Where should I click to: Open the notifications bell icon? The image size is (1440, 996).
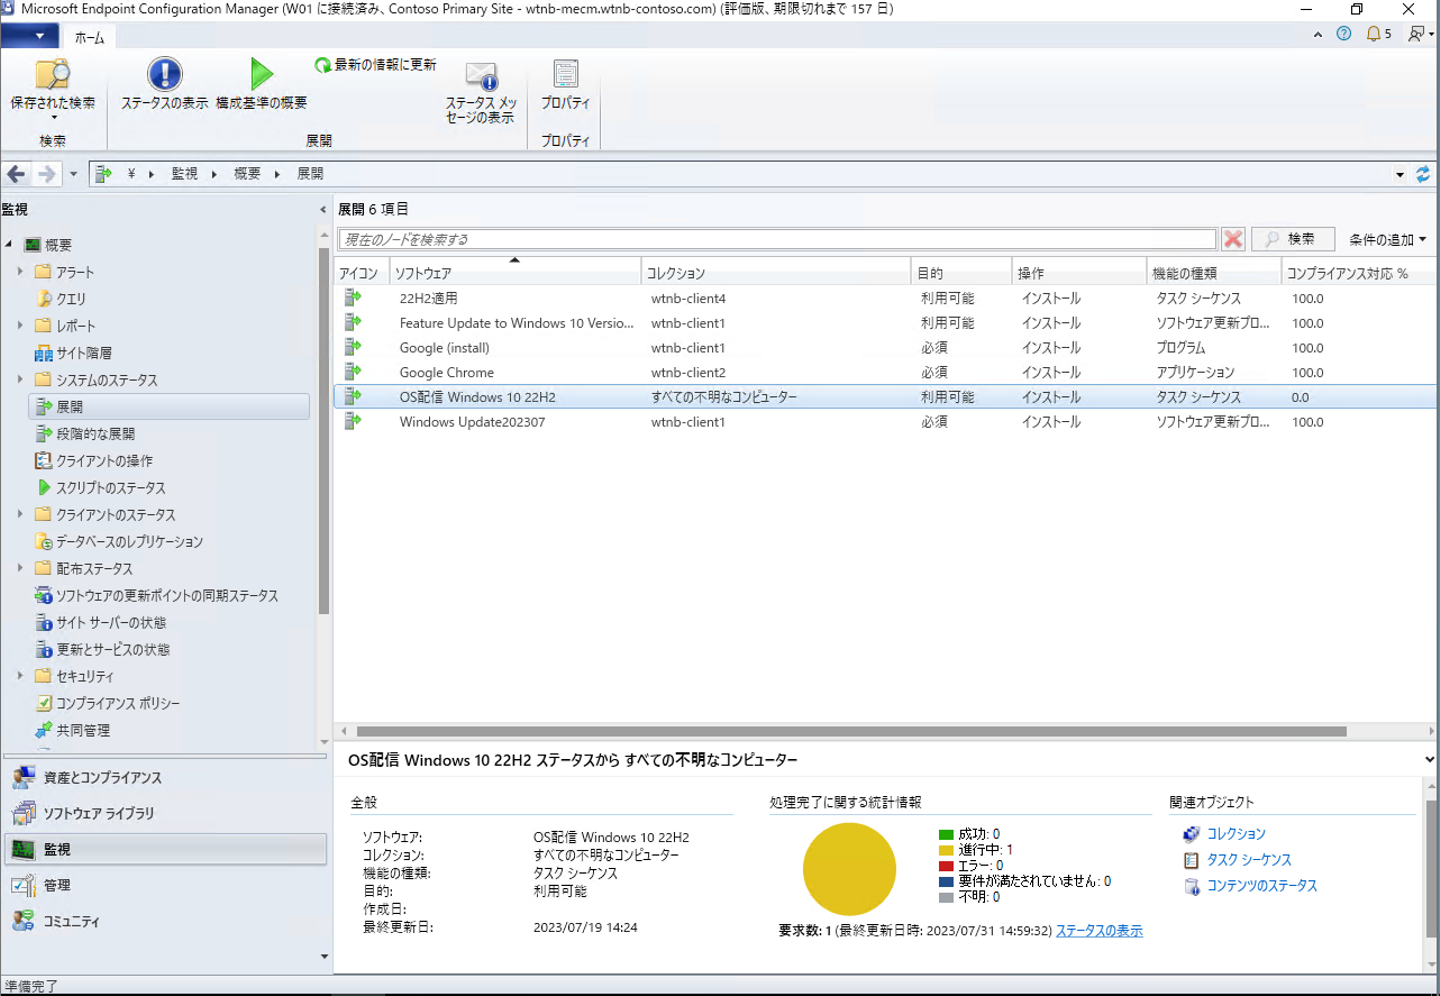pyautogui.click(x=1374, y=34)
